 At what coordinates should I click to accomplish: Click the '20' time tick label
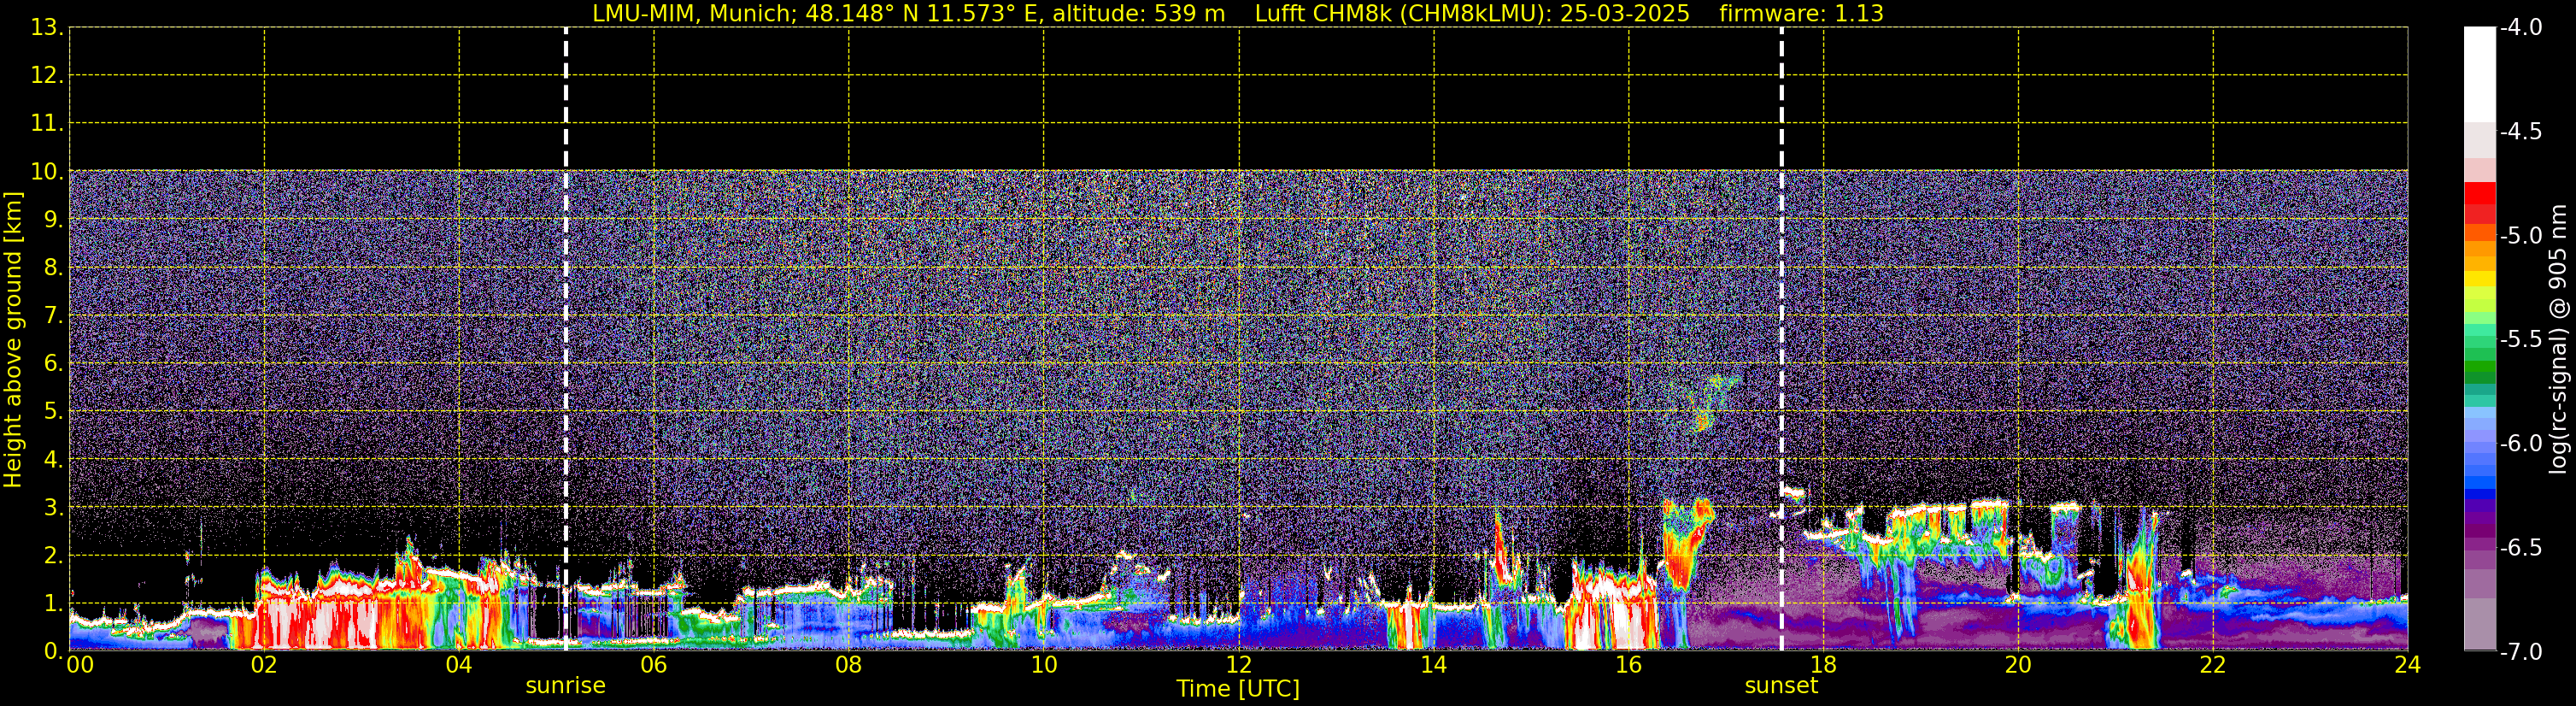(x=2018, y=665)
